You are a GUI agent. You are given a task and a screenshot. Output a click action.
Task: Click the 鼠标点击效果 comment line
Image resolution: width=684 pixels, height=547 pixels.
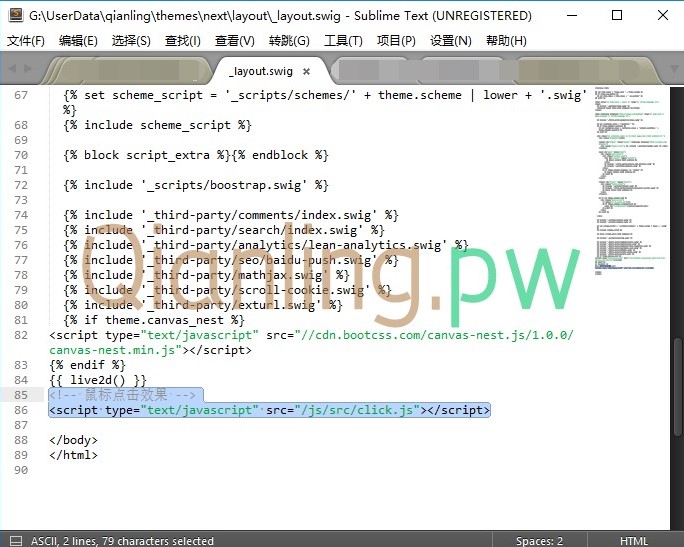pos(122,395)
